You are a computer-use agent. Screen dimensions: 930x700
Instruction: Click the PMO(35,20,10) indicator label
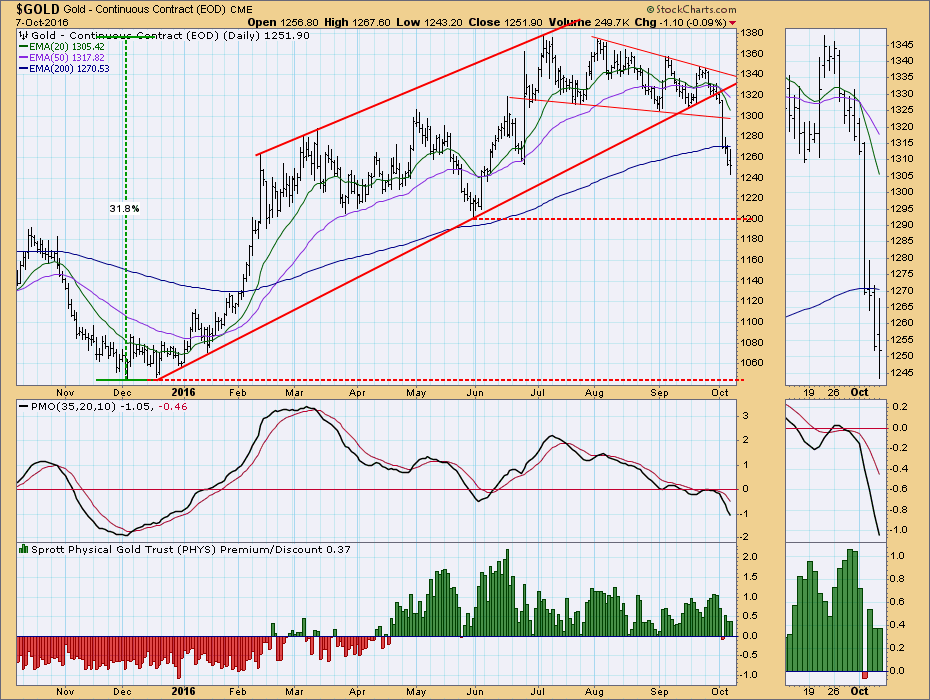pos(60,407)
